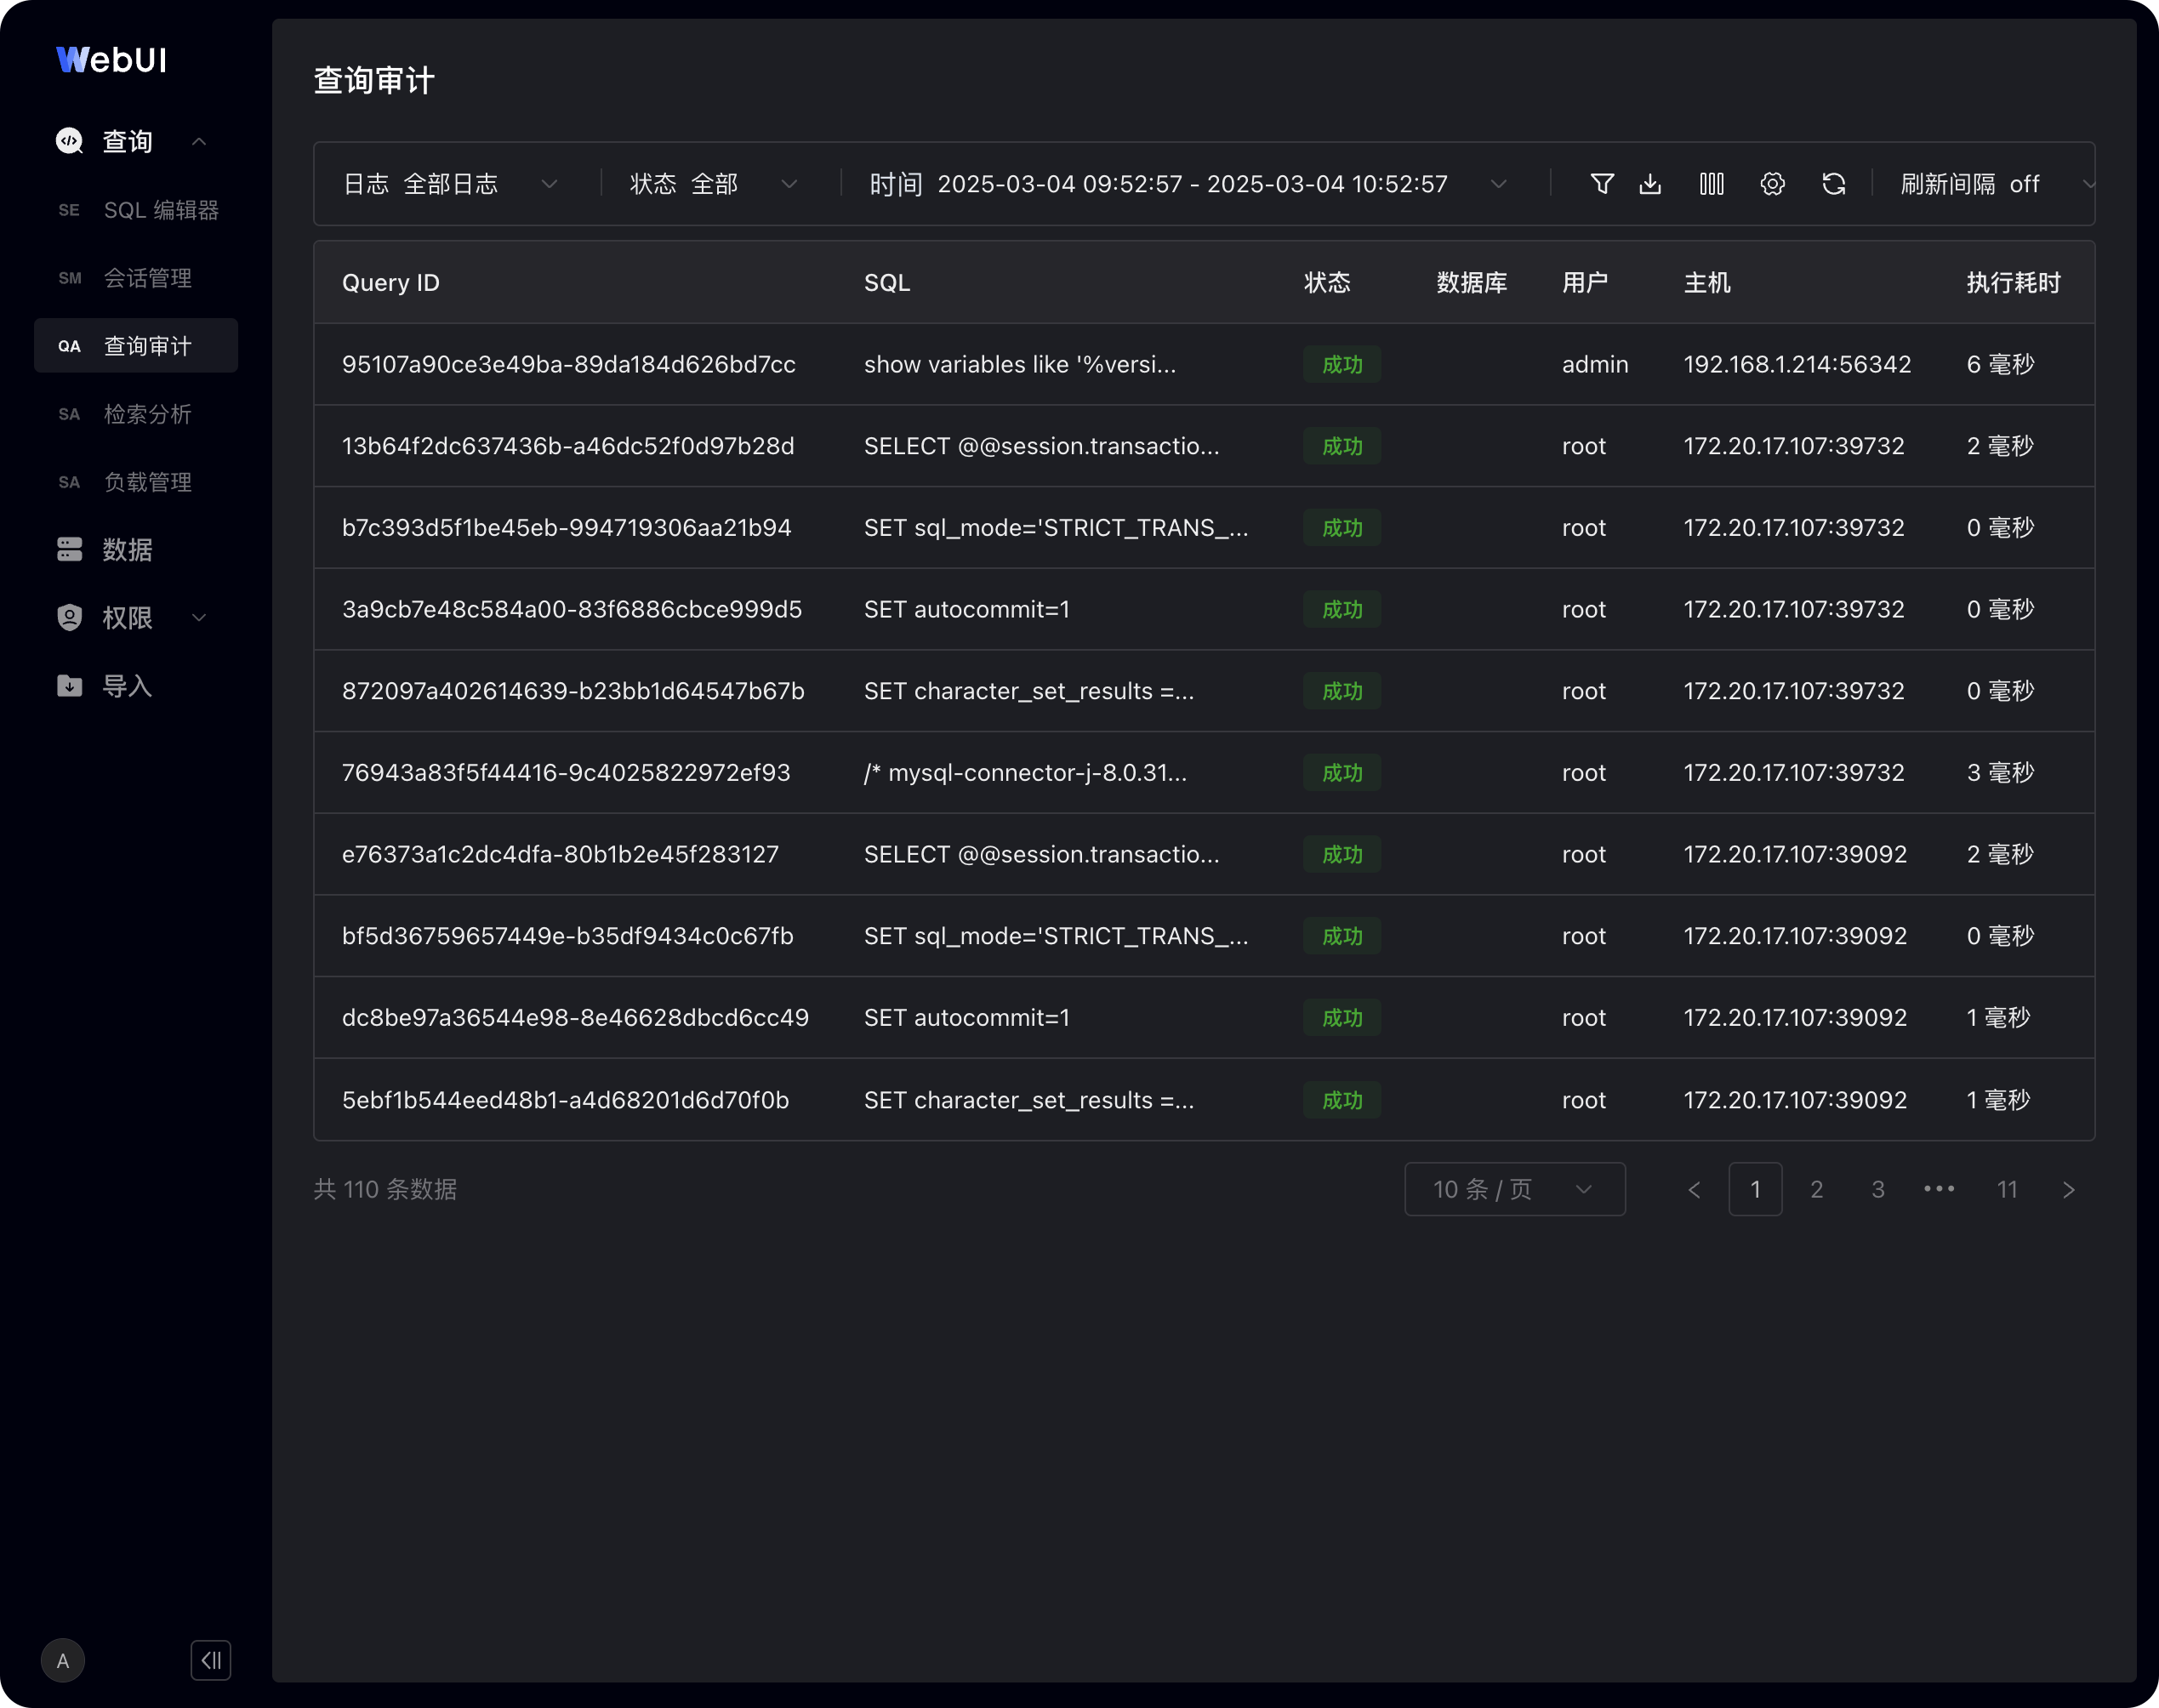Click the 3 毫秒 execution time cell
This screenshot has height=1708, width=2159.
2000,773
